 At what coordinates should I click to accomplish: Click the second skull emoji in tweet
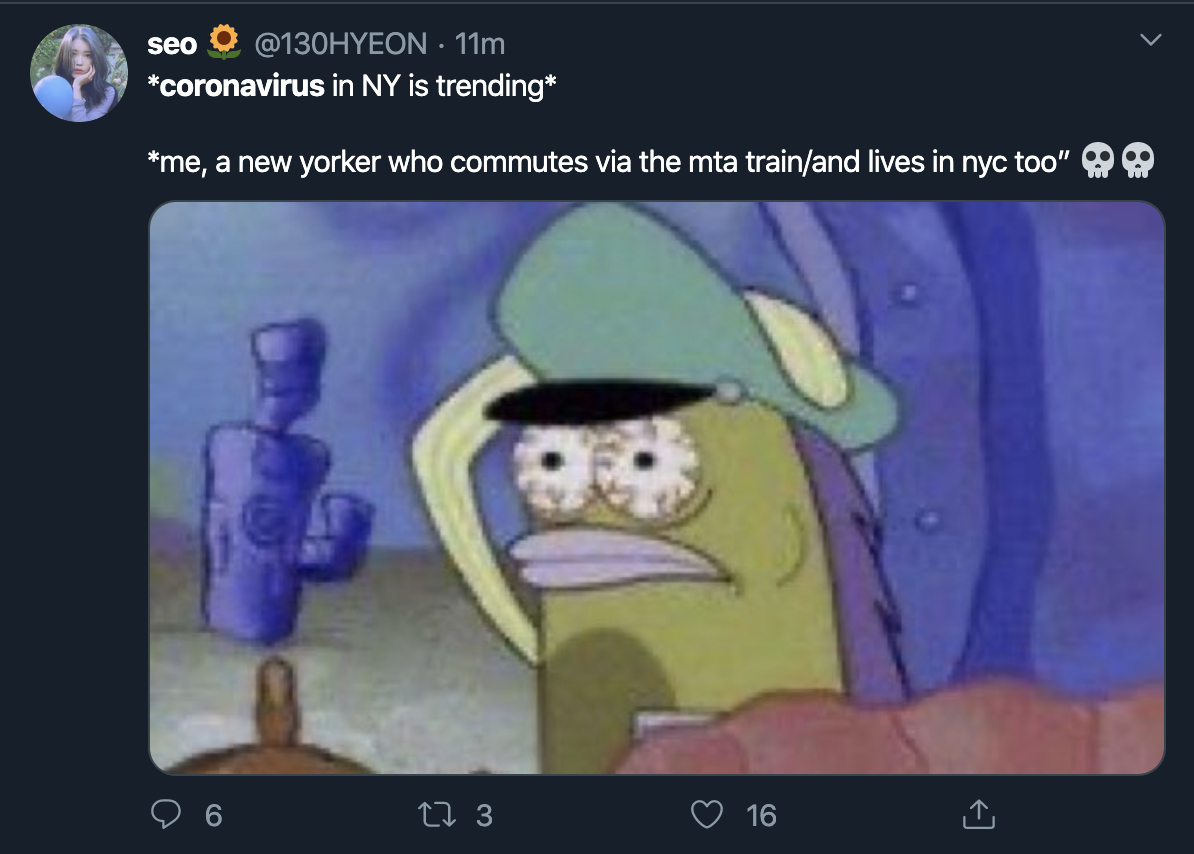point(1138,161)
